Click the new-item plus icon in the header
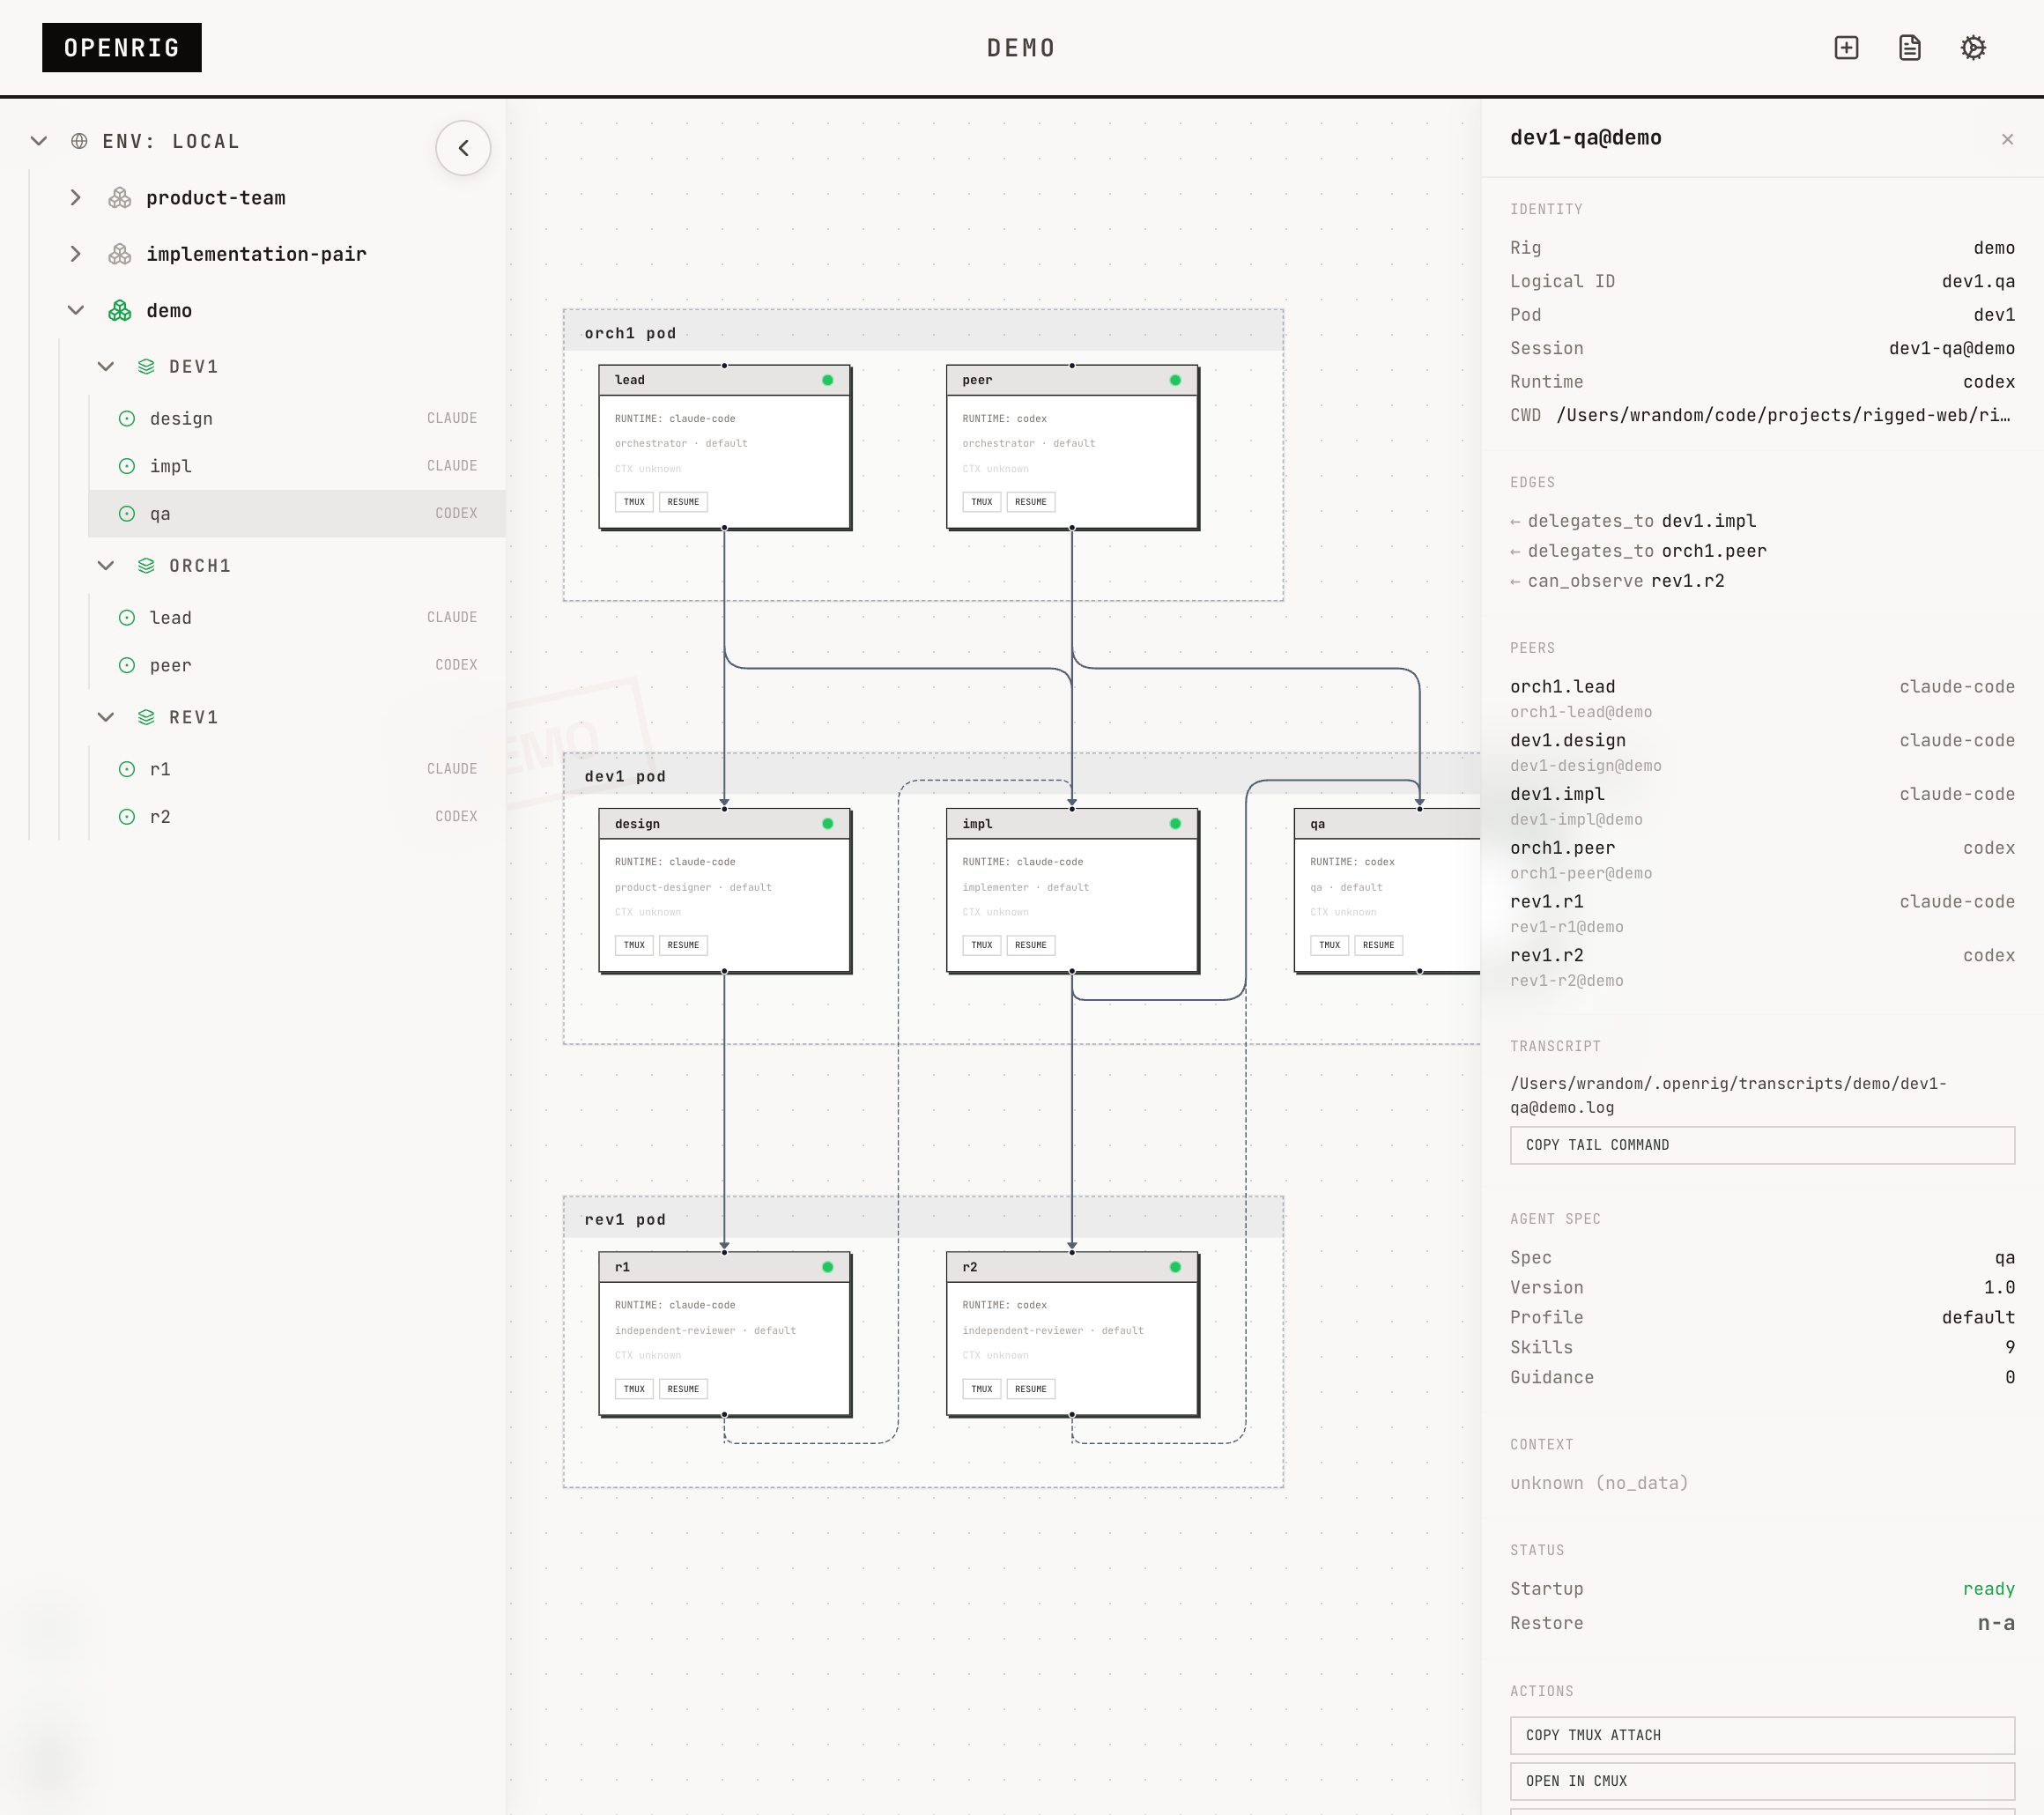Image resolution: width=2044 pixels, height=1815 pixels. click(1845, 47)
